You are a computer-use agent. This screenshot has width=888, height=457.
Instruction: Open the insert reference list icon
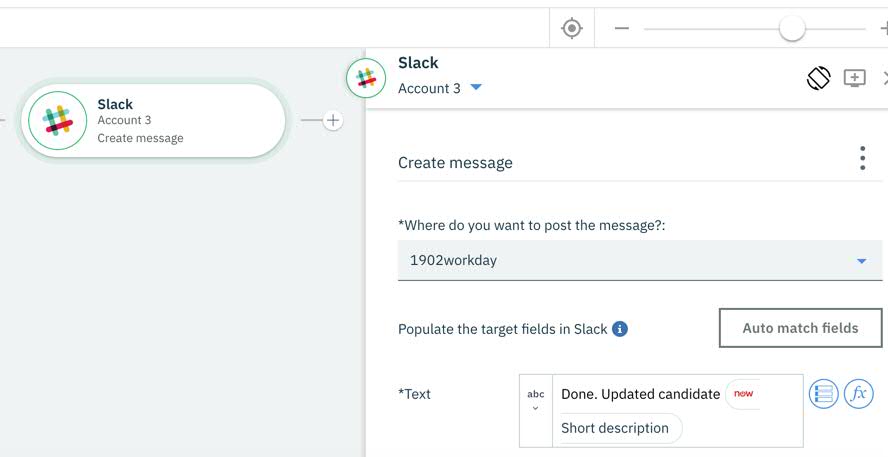[823, 394]
